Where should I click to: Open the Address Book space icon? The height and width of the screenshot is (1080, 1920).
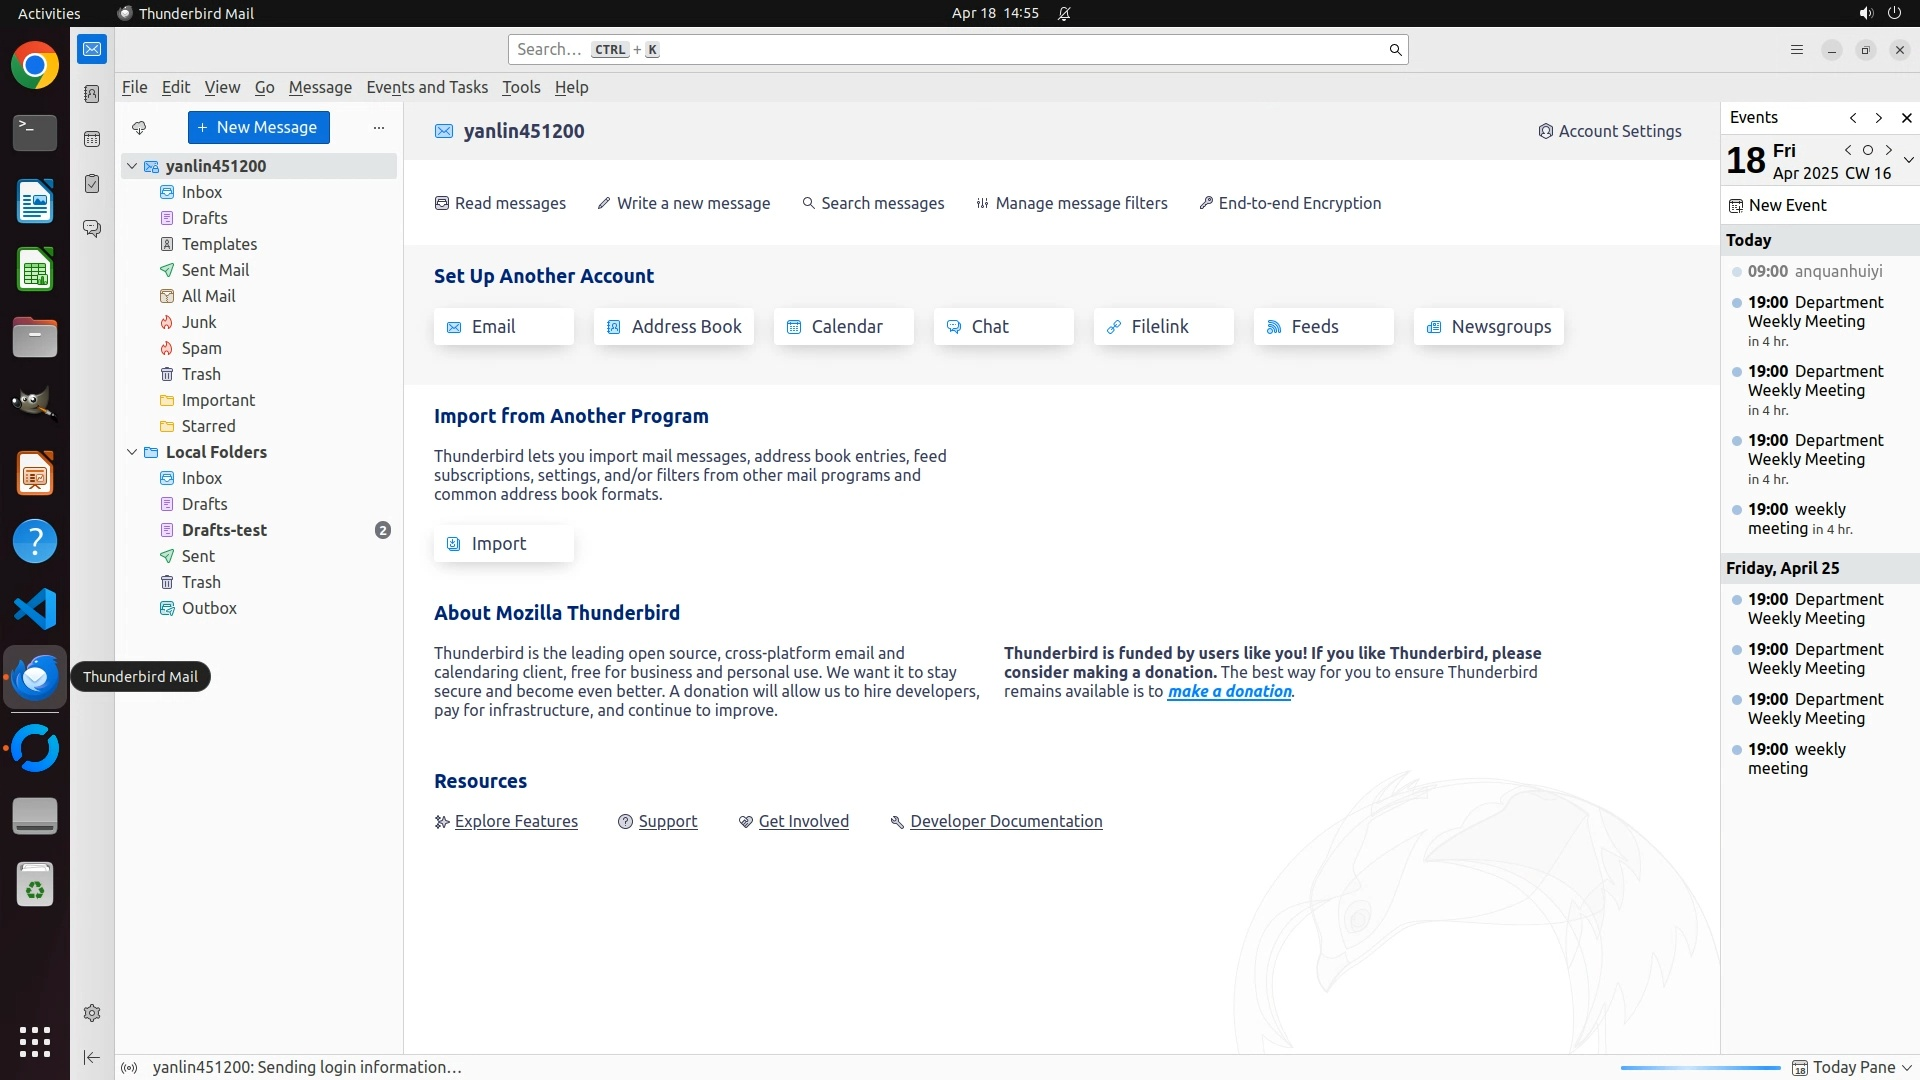click(92, 94)
